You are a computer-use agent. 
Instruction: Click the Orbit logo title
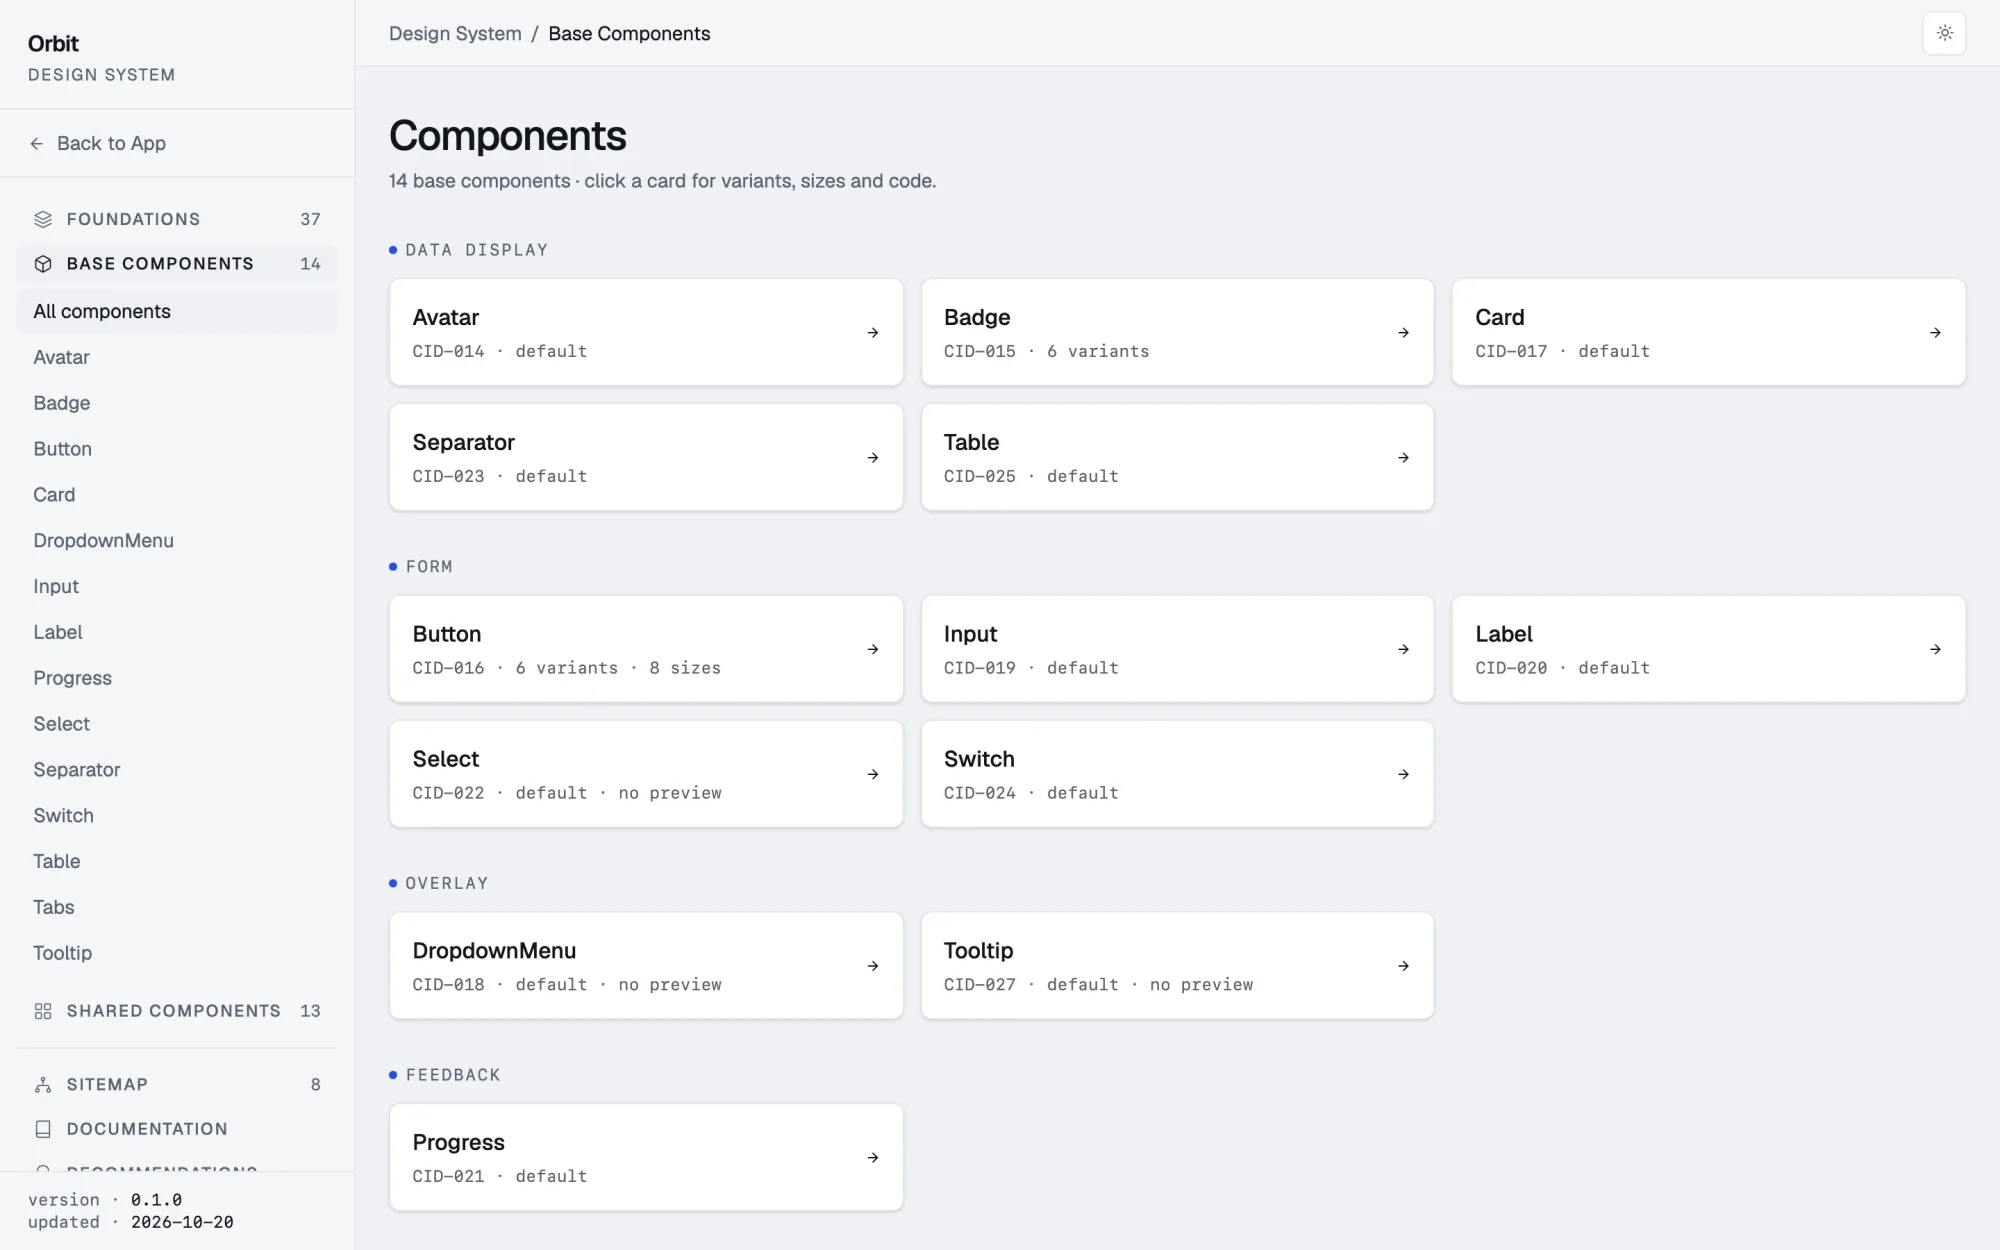(x=53, y=44)
